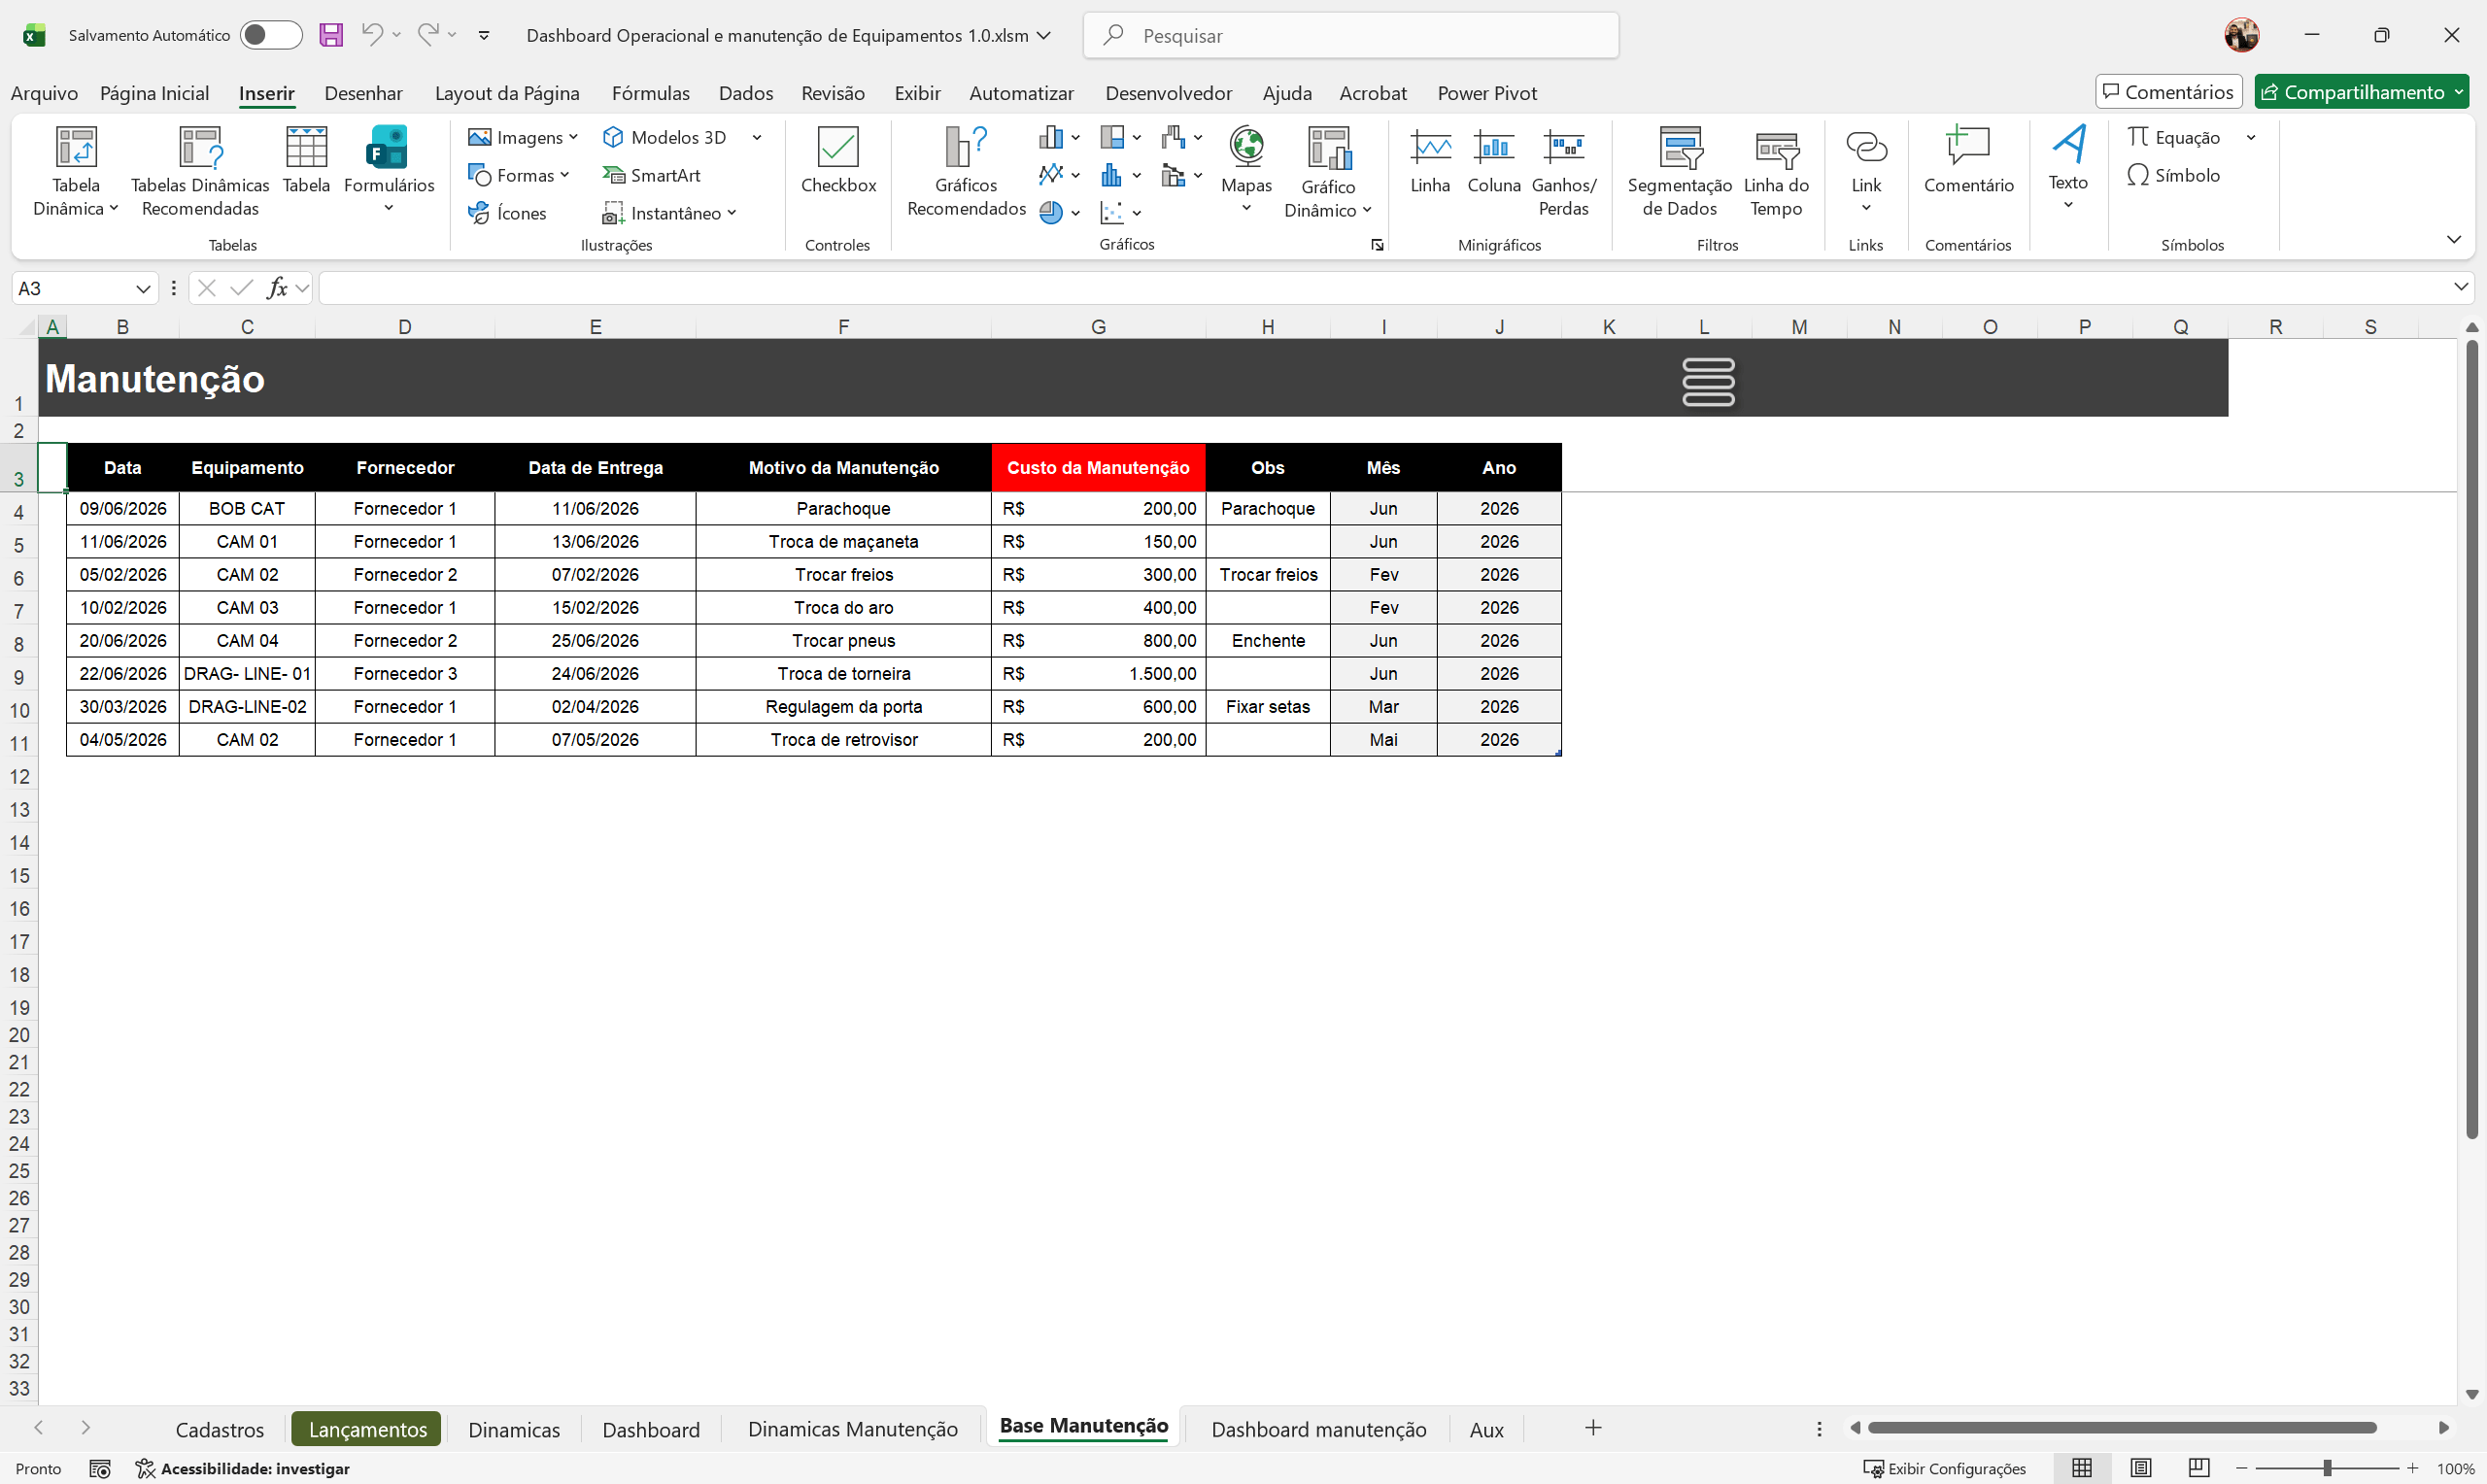Toggle Salvamento Automático switch
2487x1484 pixels.
270,35
